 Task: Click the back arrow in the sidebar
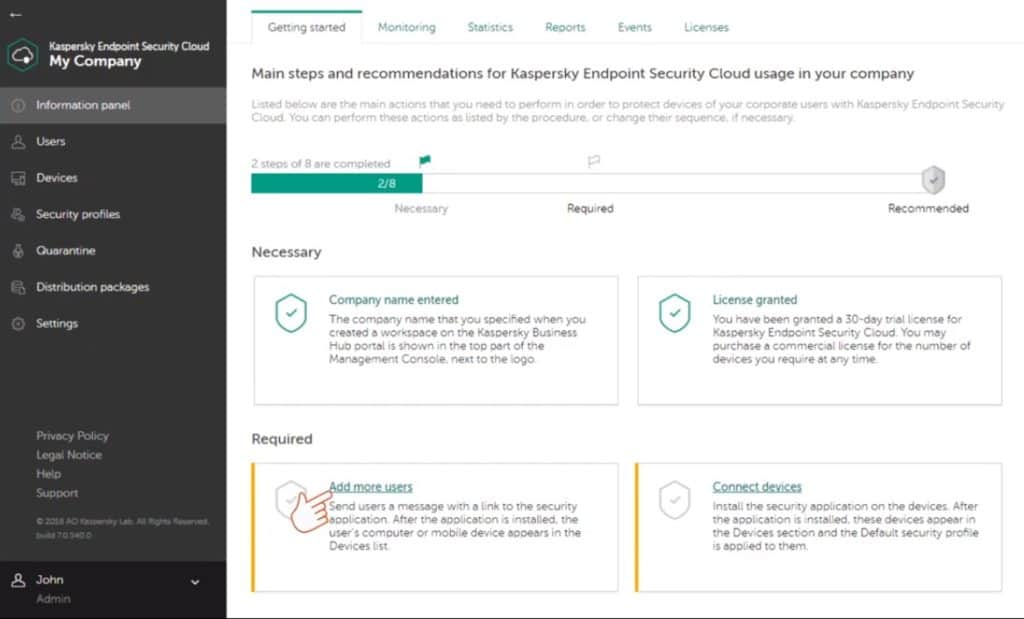coord(16,14)
